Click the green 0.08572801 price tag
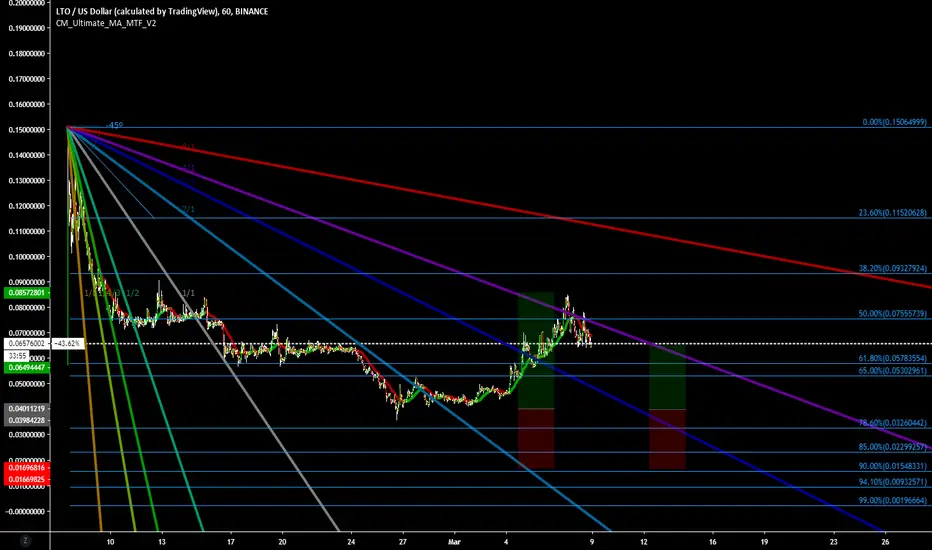Image resolution: width=932 pixels, height=550 pixels. coord(27,293)
